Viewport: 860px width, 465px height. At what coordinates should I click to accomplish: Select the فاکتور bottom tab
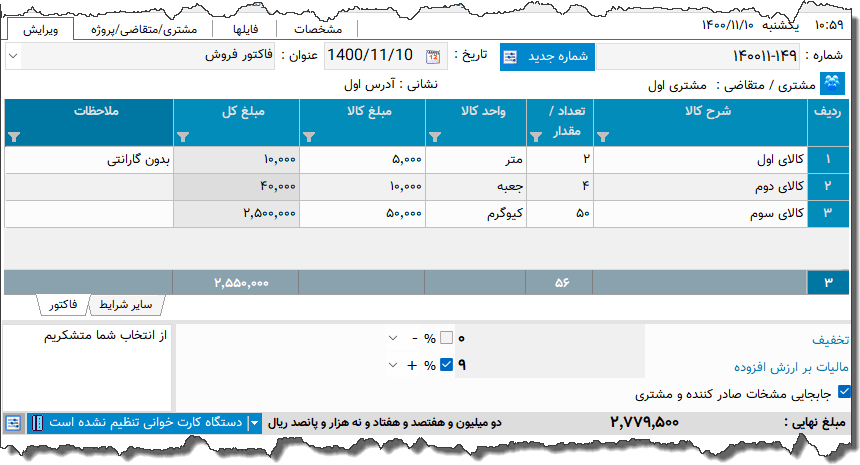(63, 305)
